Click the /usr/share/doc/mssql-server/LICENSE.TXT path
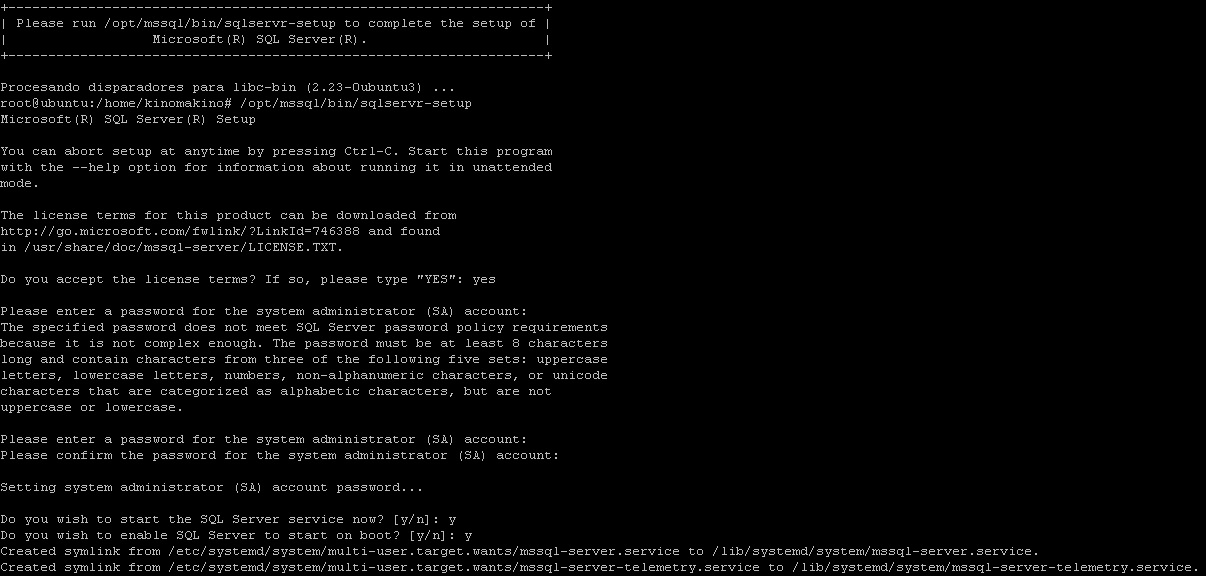 tap(180, 247)
